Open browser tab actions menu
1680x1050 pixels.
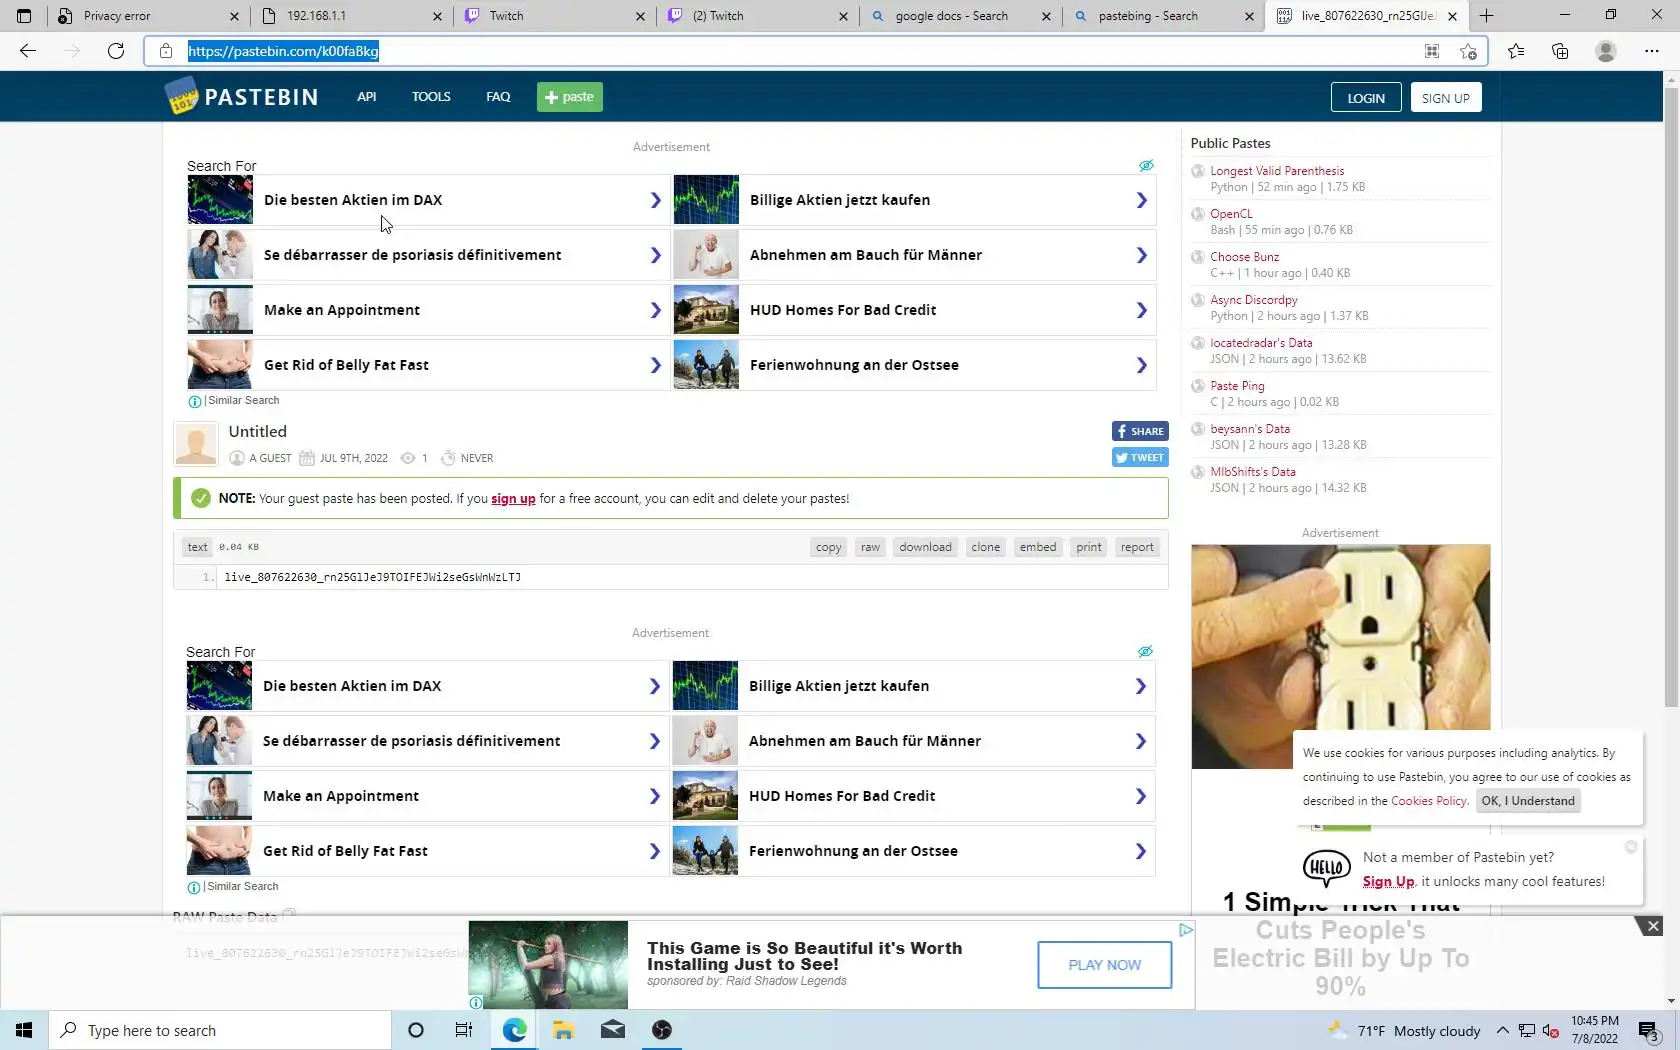coord(24,16)
